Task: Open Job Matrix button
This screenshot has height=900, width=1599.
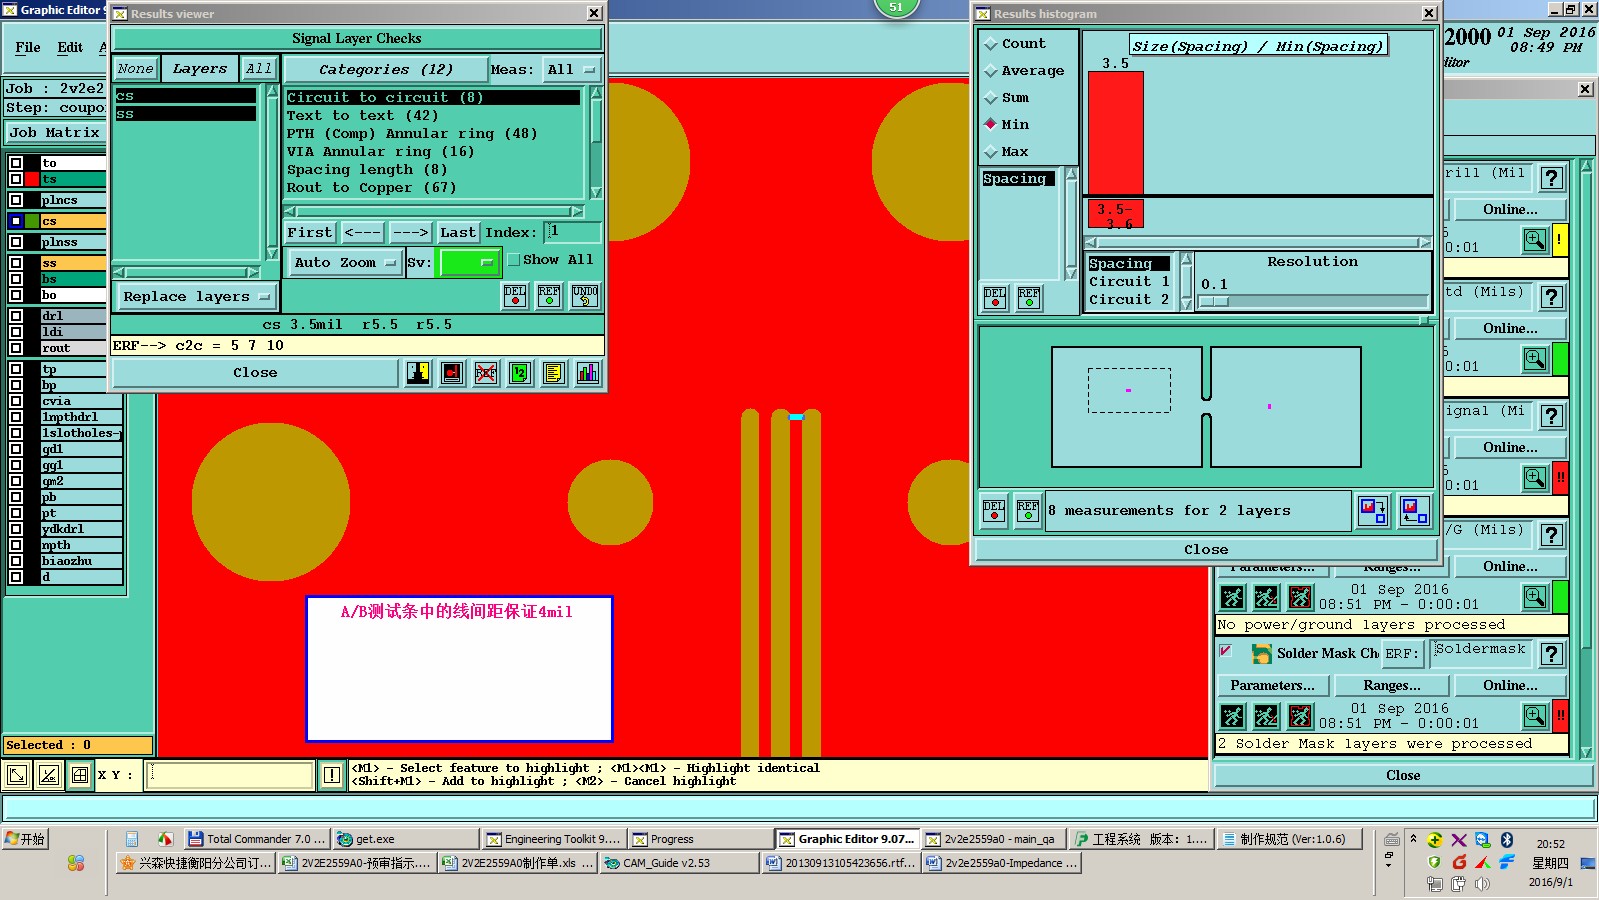Action: click(x=55, y=133)
